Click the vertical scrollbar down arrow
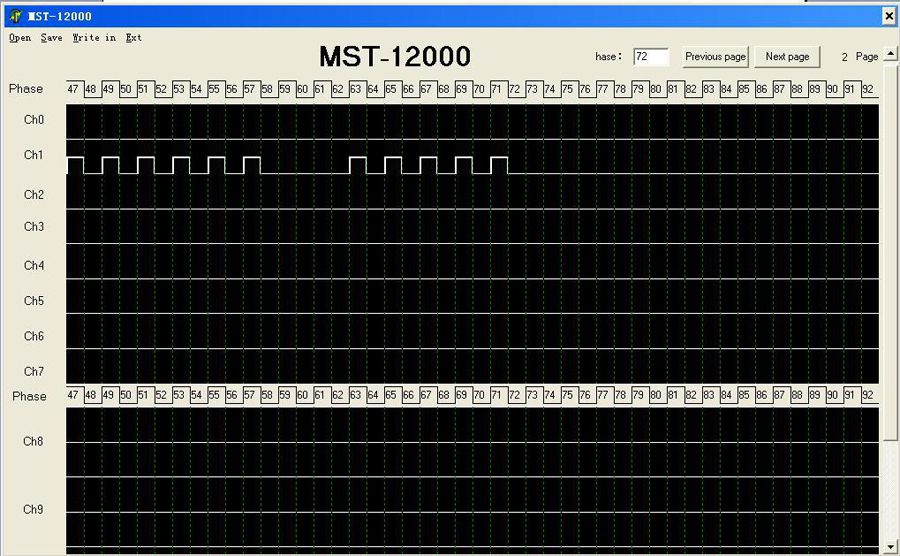The width and height of the screenshot is (900, 556). tap(891, 547)
